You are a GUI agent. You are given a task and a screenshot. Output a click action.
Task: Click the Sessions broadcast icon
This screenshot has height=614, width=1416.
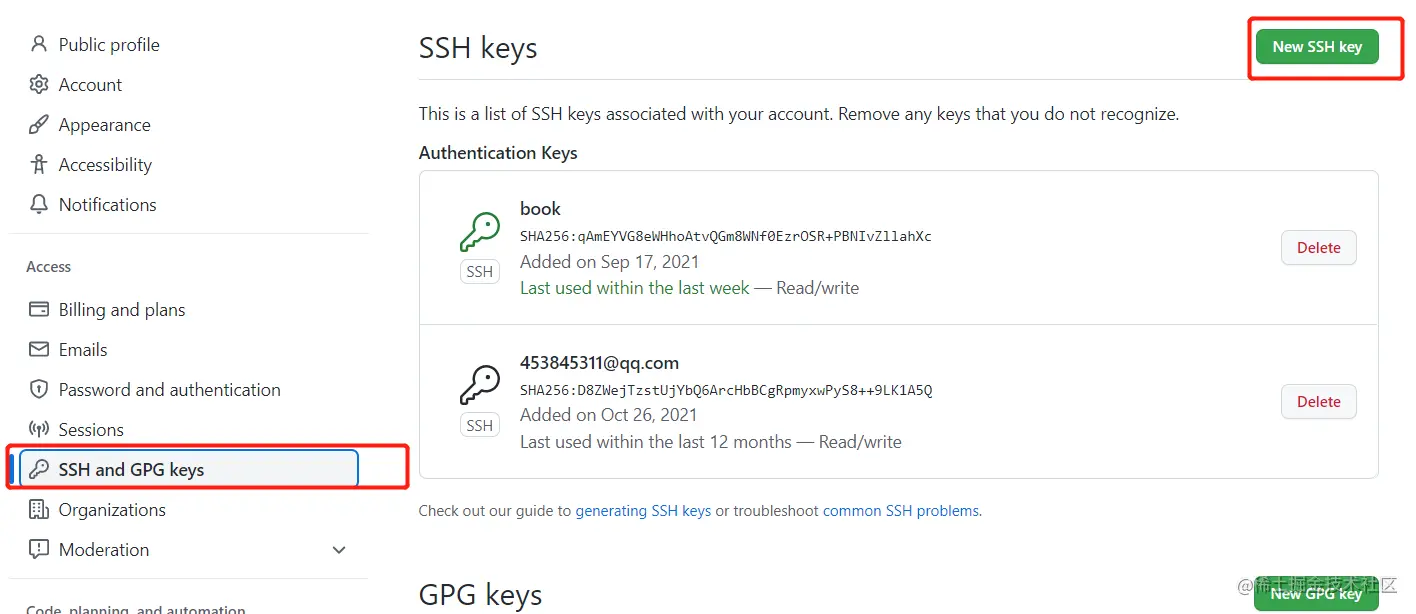point(39,429)
